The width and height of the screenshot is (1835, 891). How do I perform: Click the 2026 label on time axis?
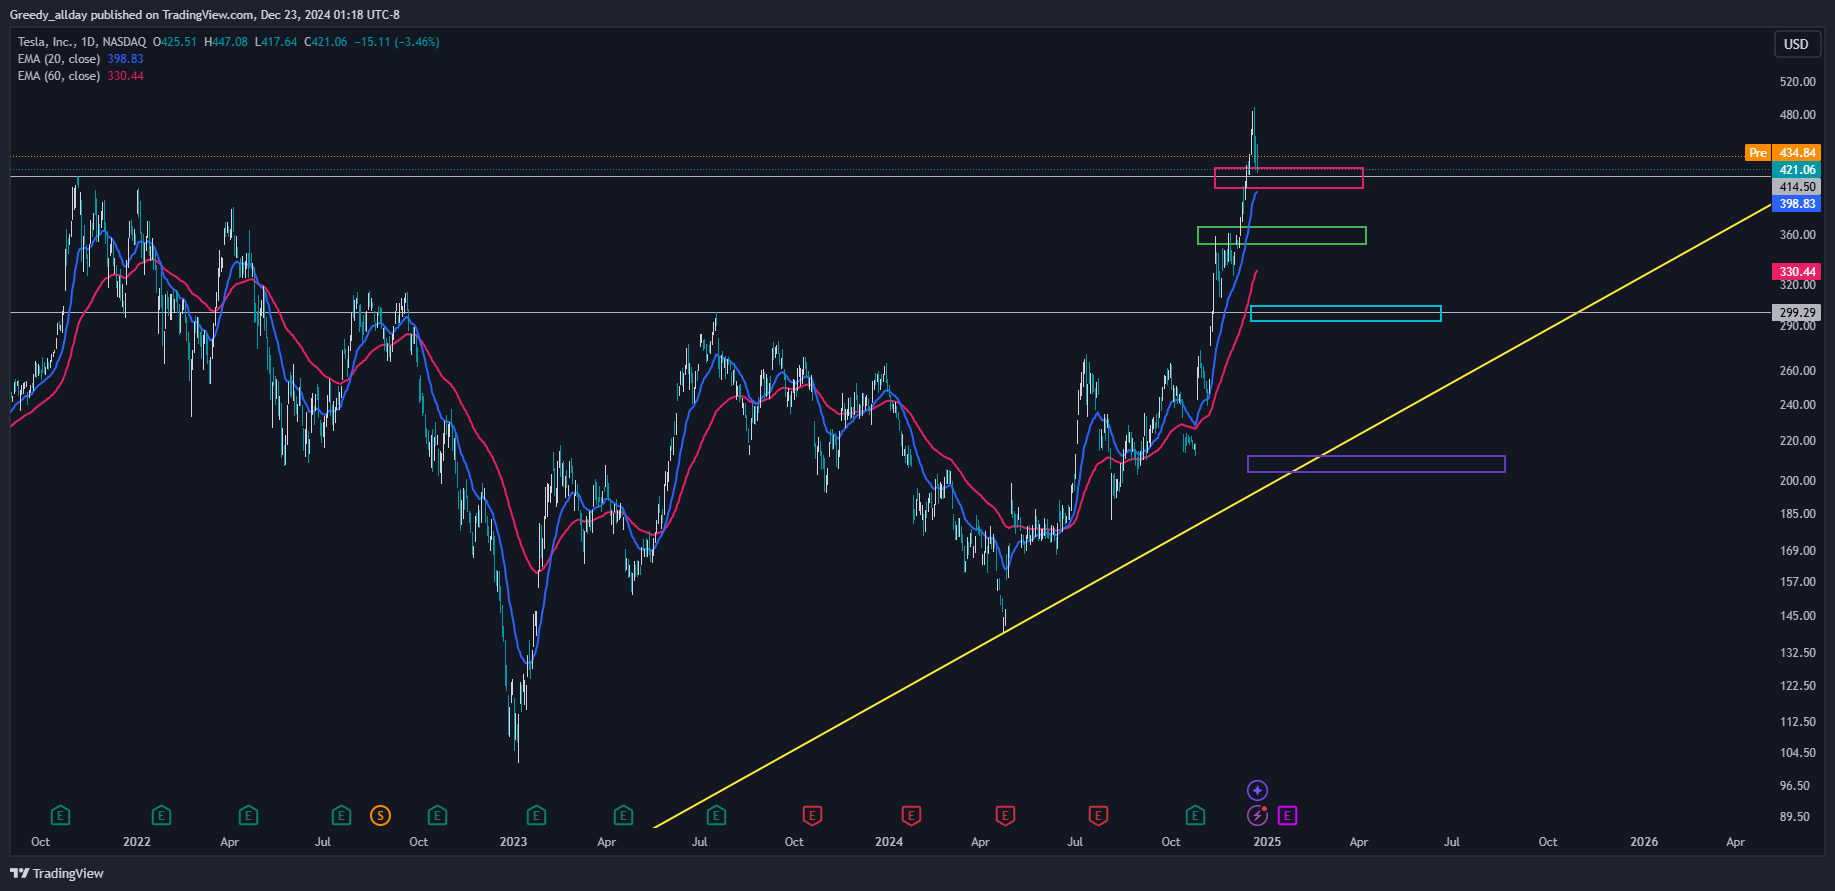click(1644, 842)
